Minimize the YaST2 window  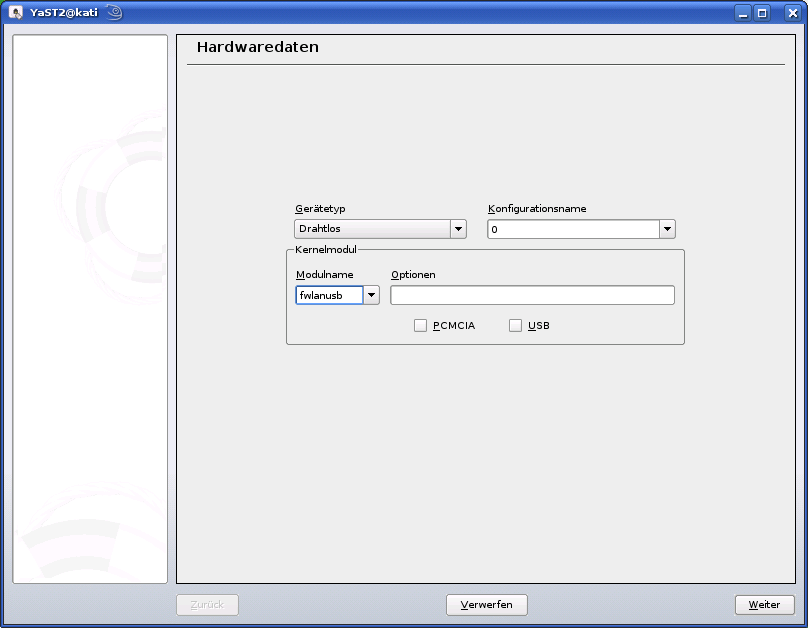(743, 13)
